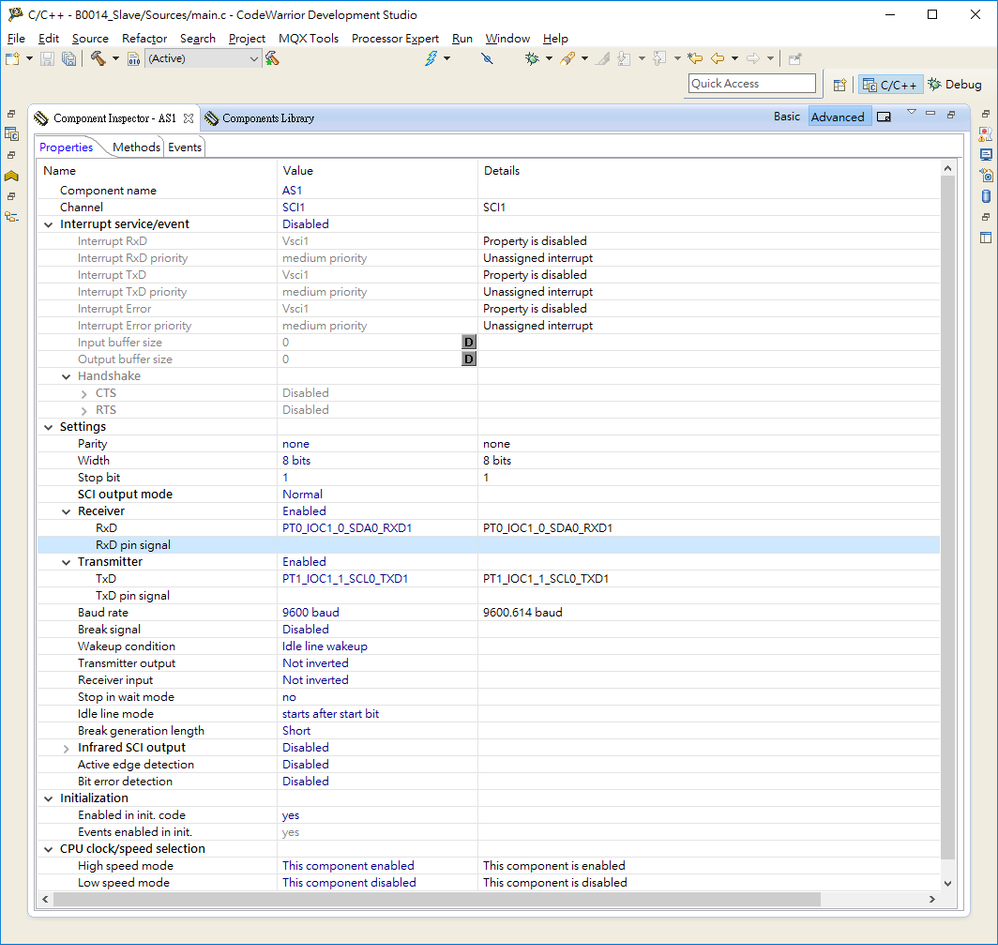Screen dimensions: 998x945
Task: Click the New file toolbar icon
Action: (12, 59)
